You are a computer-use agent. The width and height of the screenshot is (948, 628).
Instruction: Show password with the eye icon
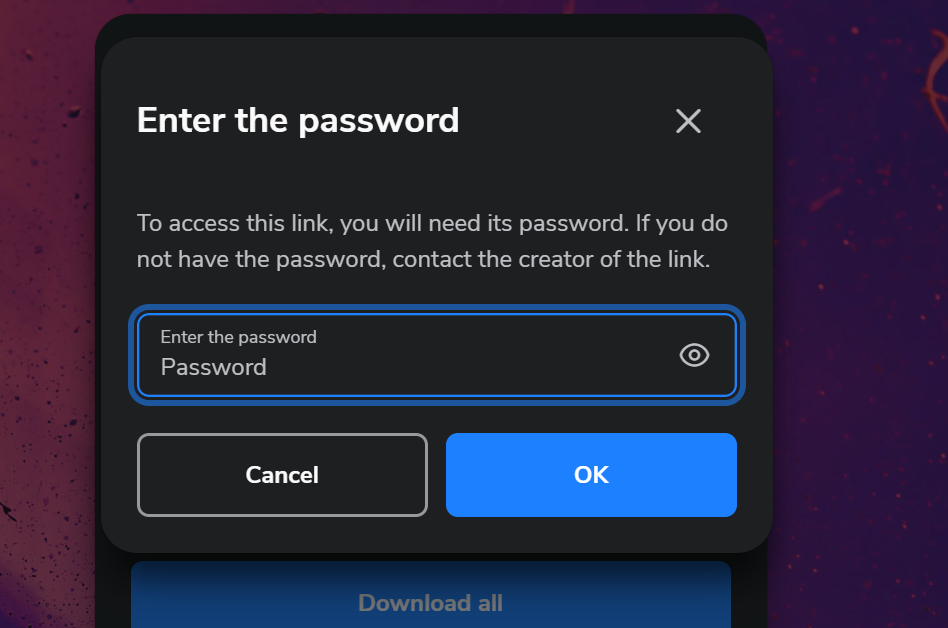694,355
